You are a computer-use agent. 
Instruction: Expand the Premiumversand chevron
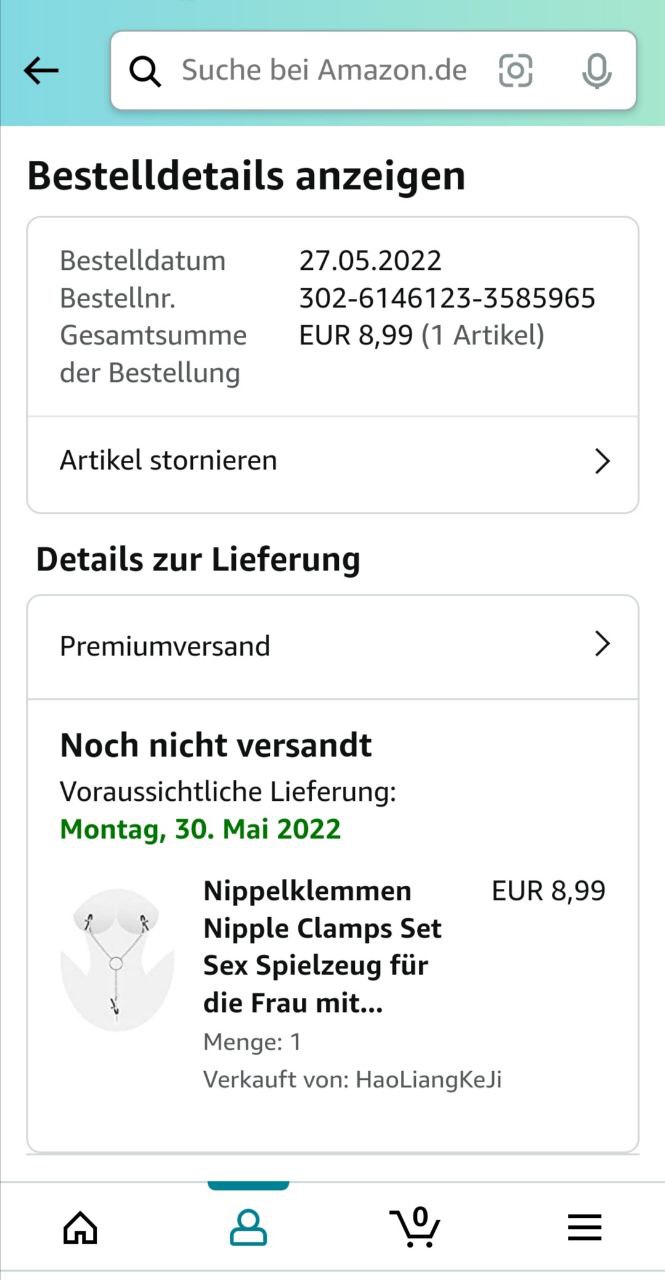coord(602,644)
